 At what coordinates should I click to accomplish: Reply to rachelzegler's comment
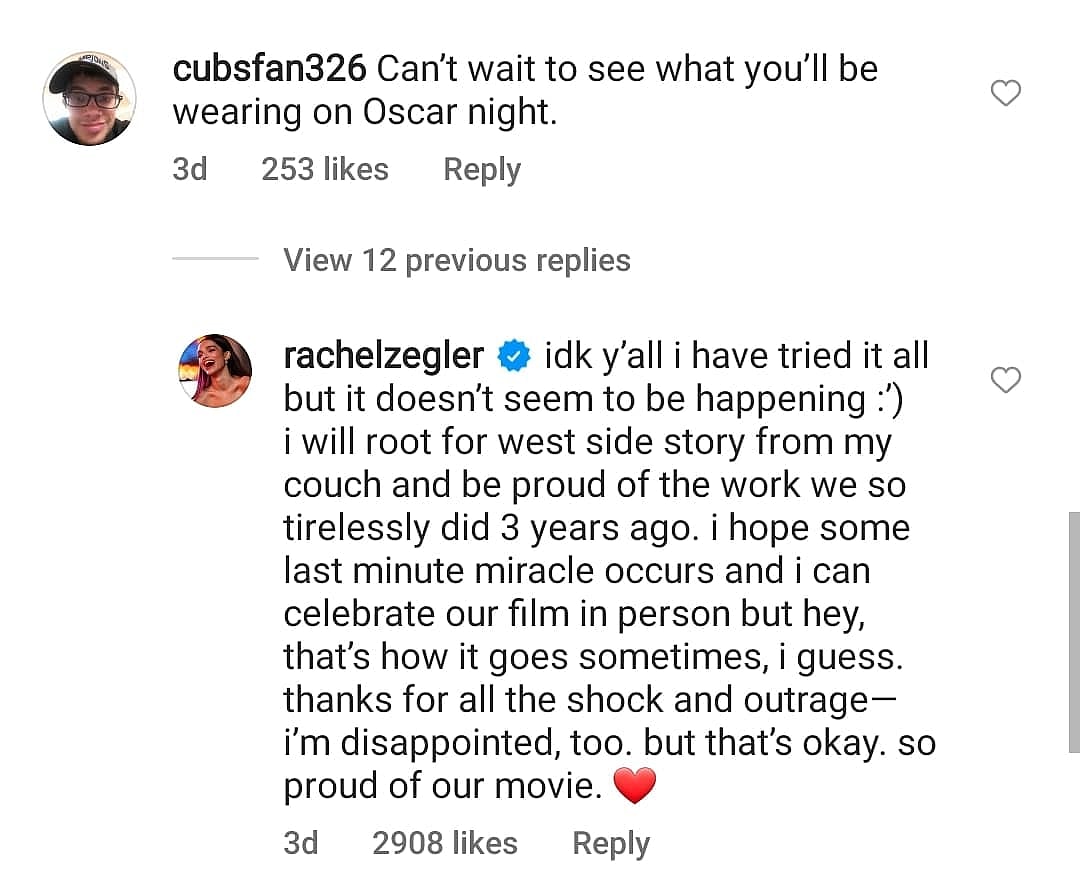[610, 843]
